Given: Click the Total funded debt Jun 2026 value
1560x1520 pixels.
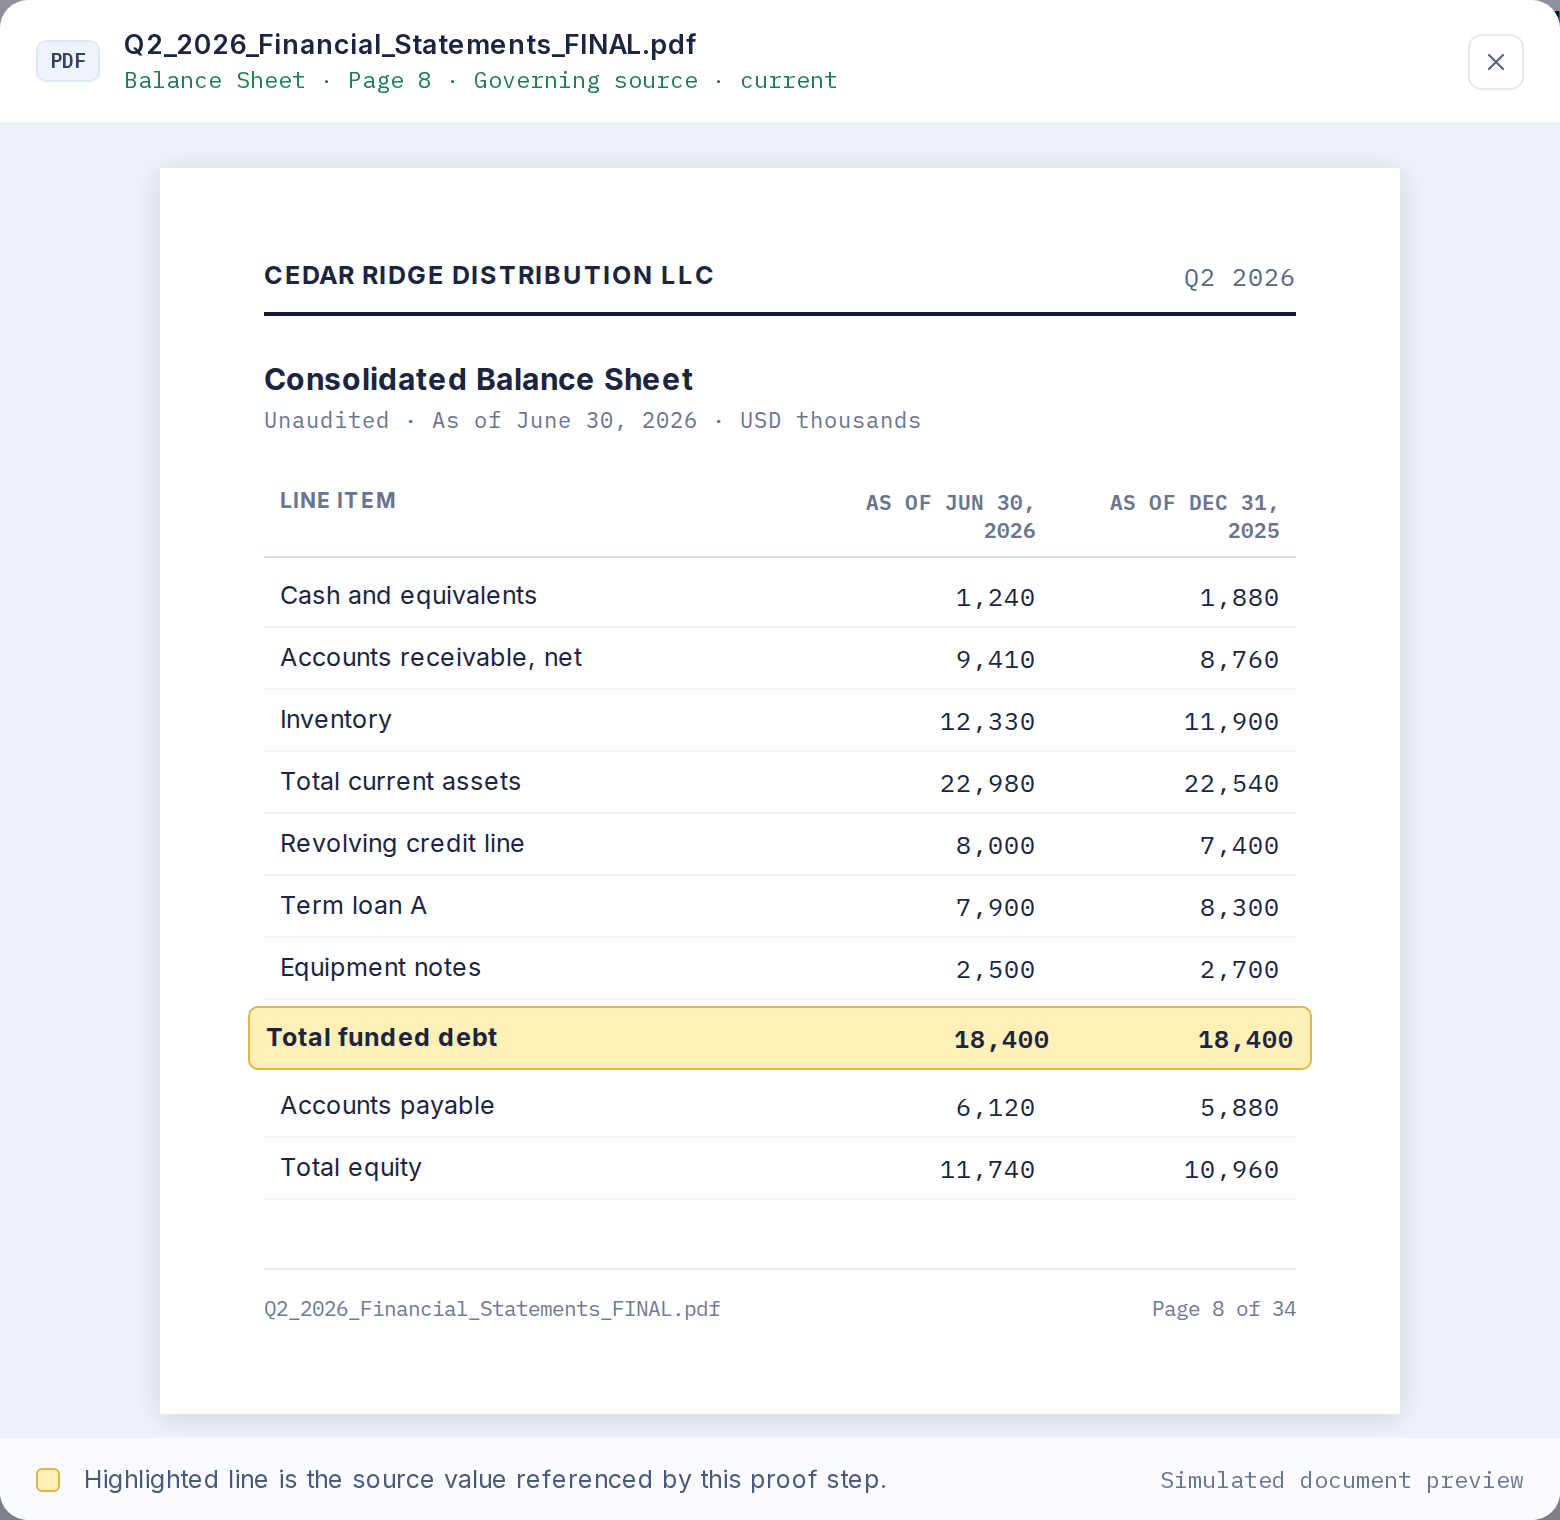Looking at the screenshot, I should pos(1001,1040).
